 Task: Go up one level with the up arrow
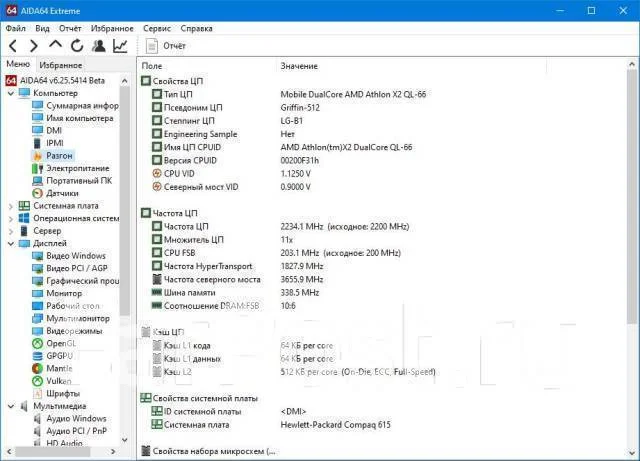point(56,45)
